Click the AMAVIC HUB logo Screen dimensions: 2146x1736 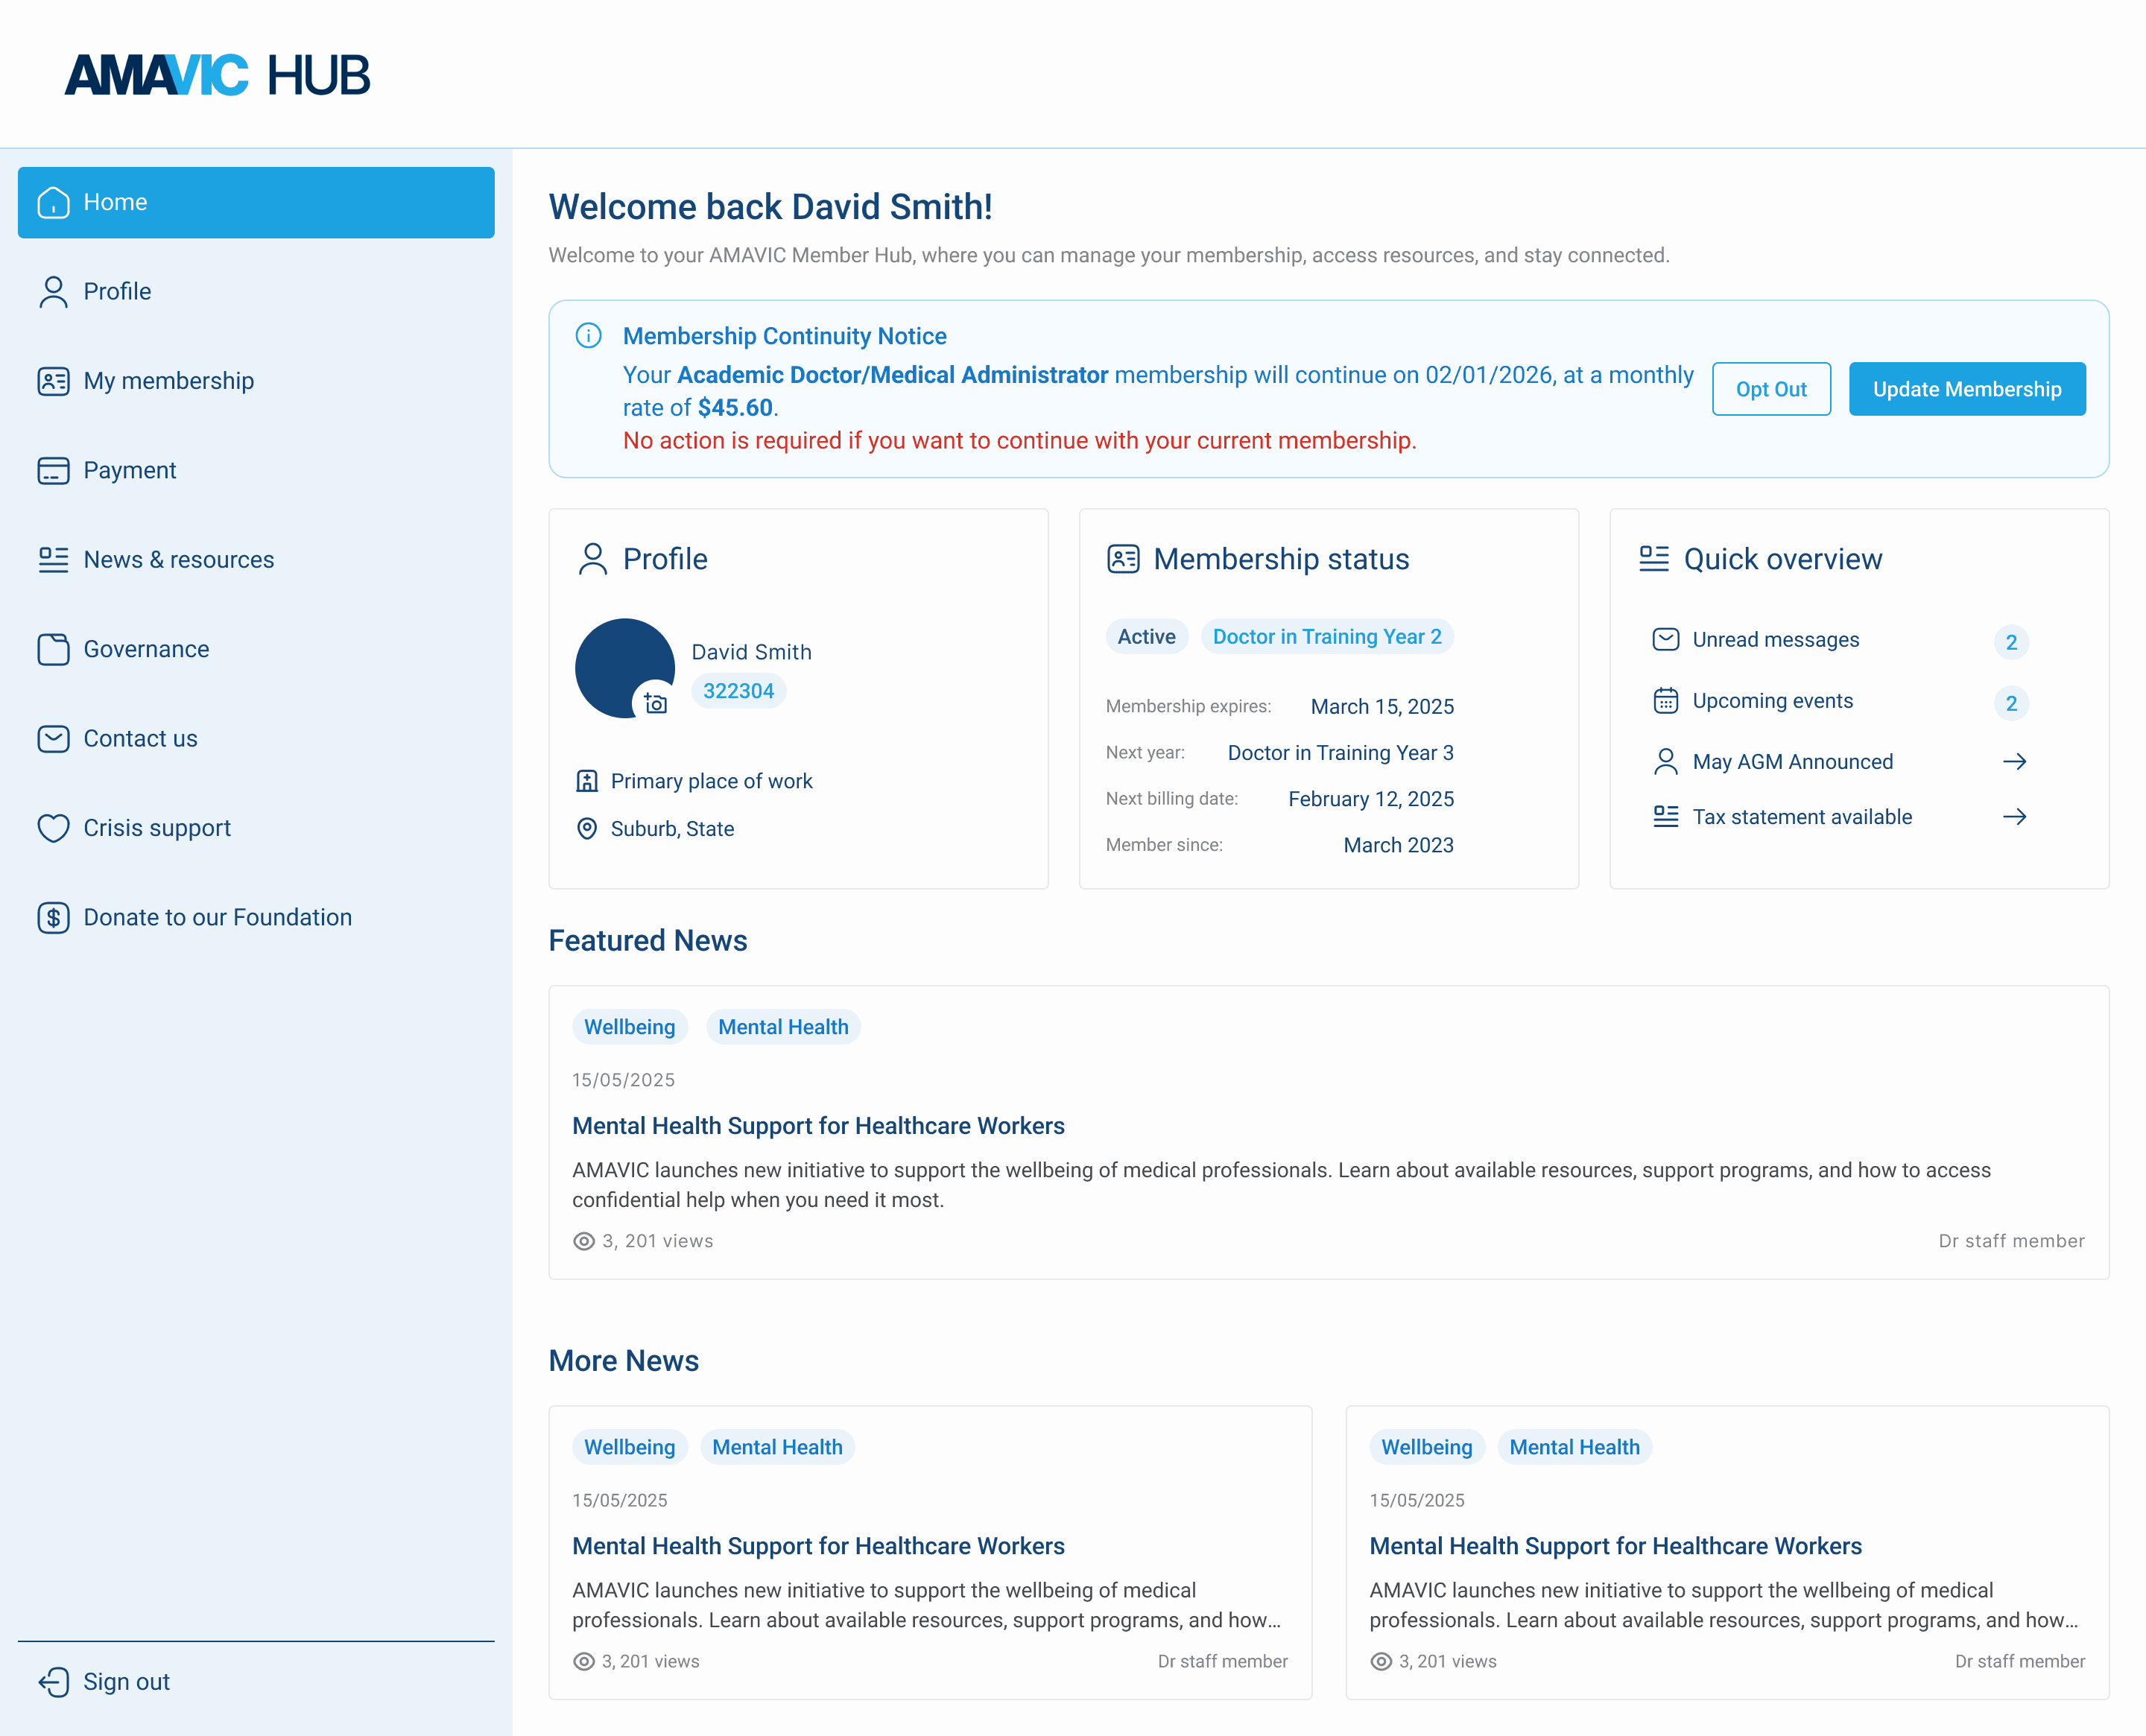pos(217,75)
